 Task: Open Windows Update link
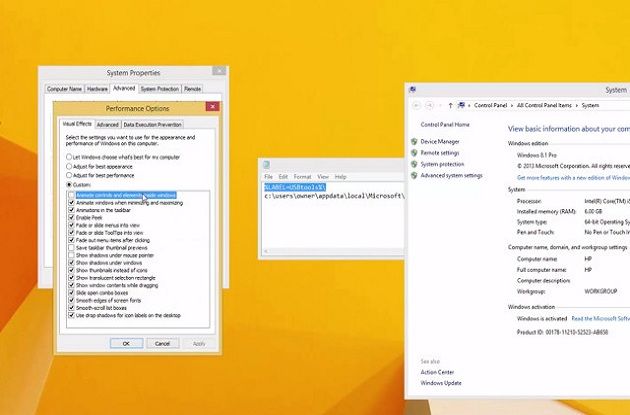pyautogui.click(x=441, y=383)
